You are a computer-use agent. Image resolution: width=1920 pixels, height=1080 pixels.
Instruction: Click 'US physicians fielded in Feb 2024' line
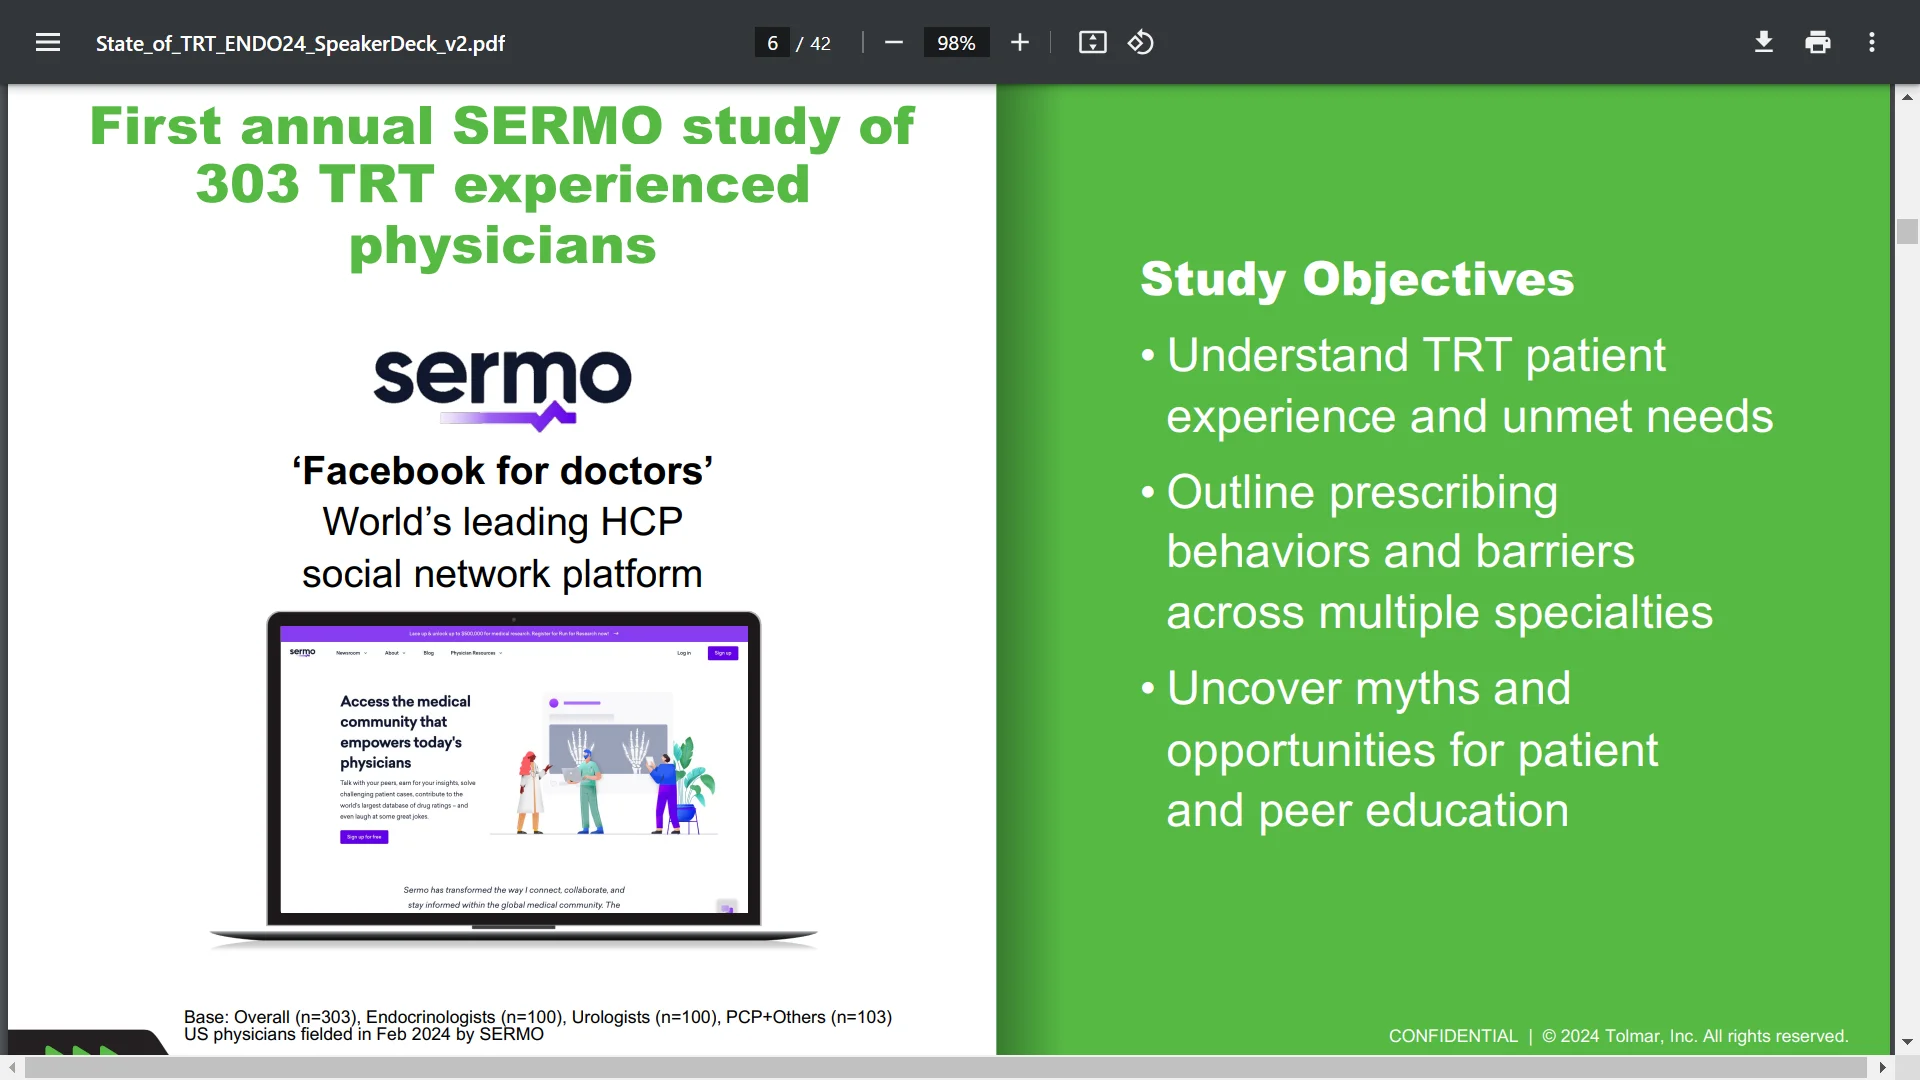tap(364, 1035)
